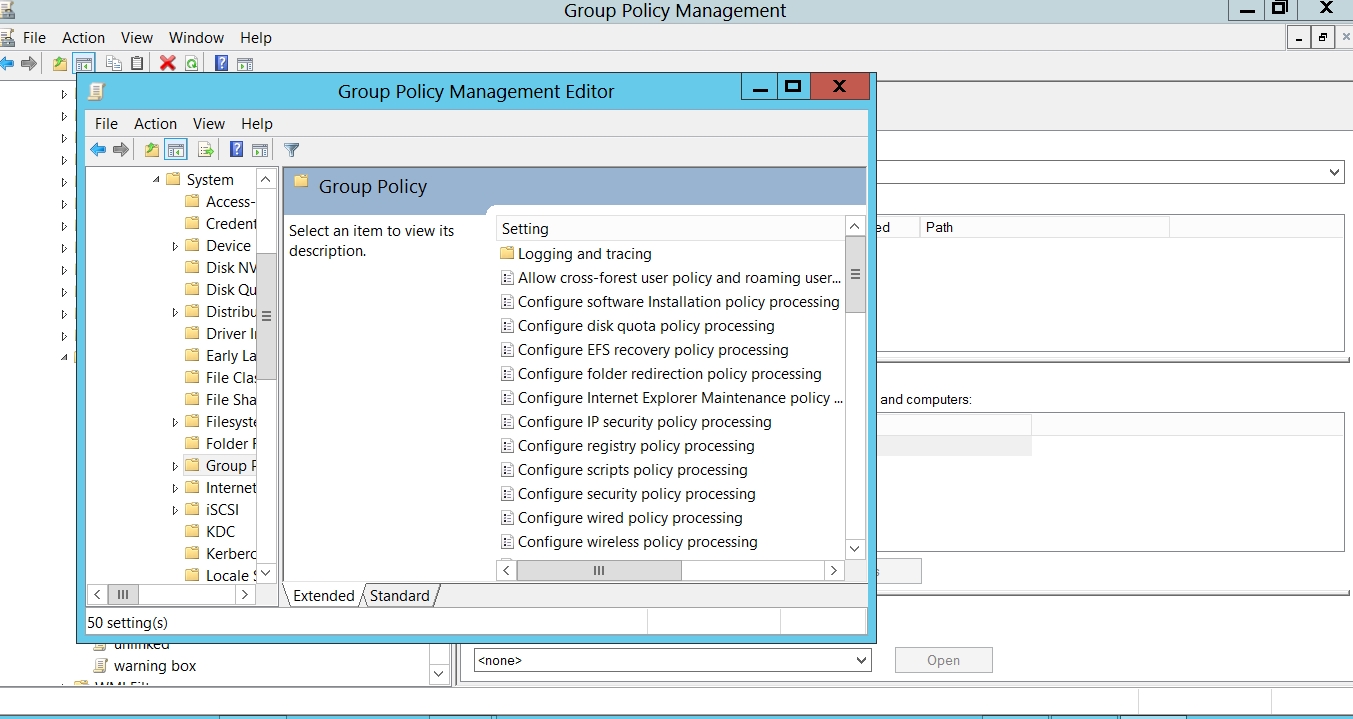Toggle the editor's Show/Hide Action Pane button
Screen dimensions: 1353x719
pos(260,150)
